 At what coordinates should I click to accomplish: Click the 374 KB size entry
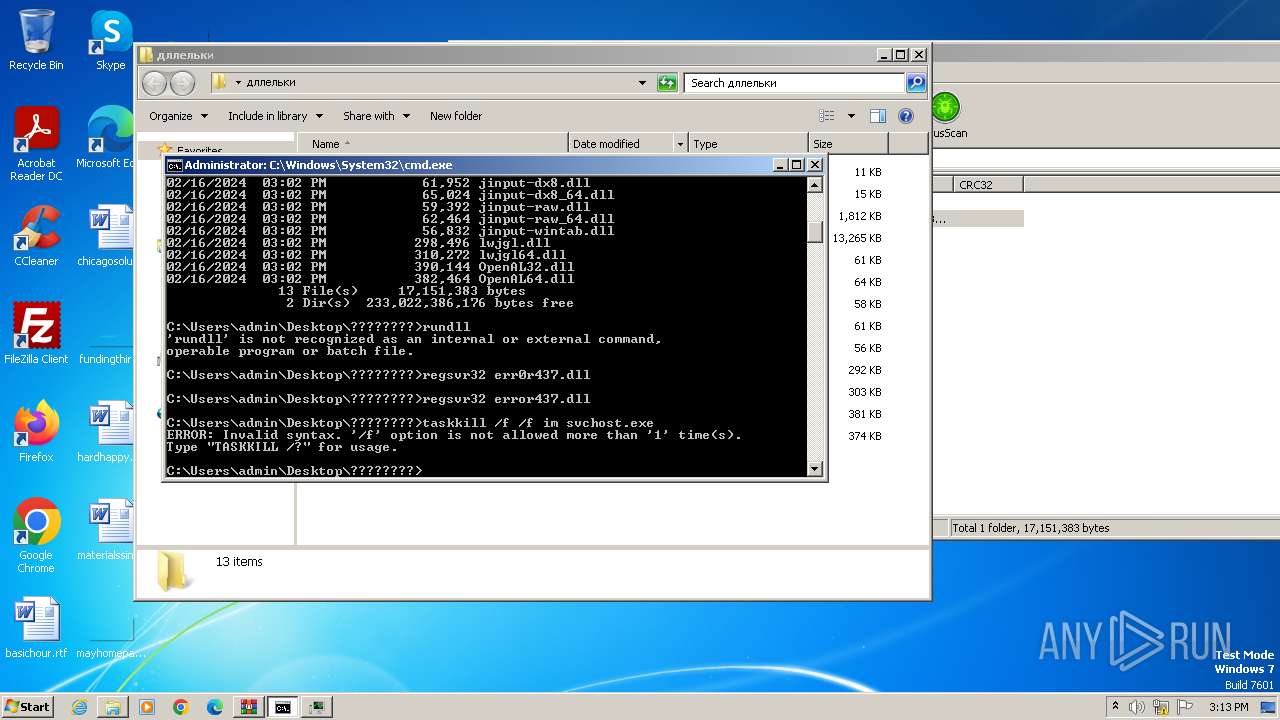865,436
